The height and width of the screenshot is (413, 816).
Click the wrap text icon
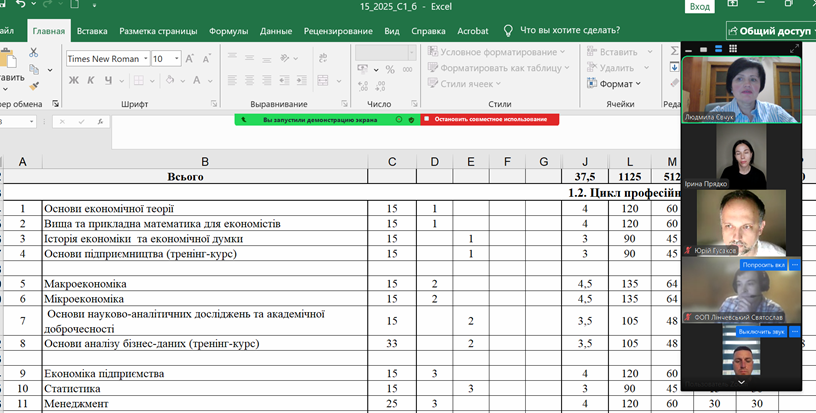click(323, 58)
